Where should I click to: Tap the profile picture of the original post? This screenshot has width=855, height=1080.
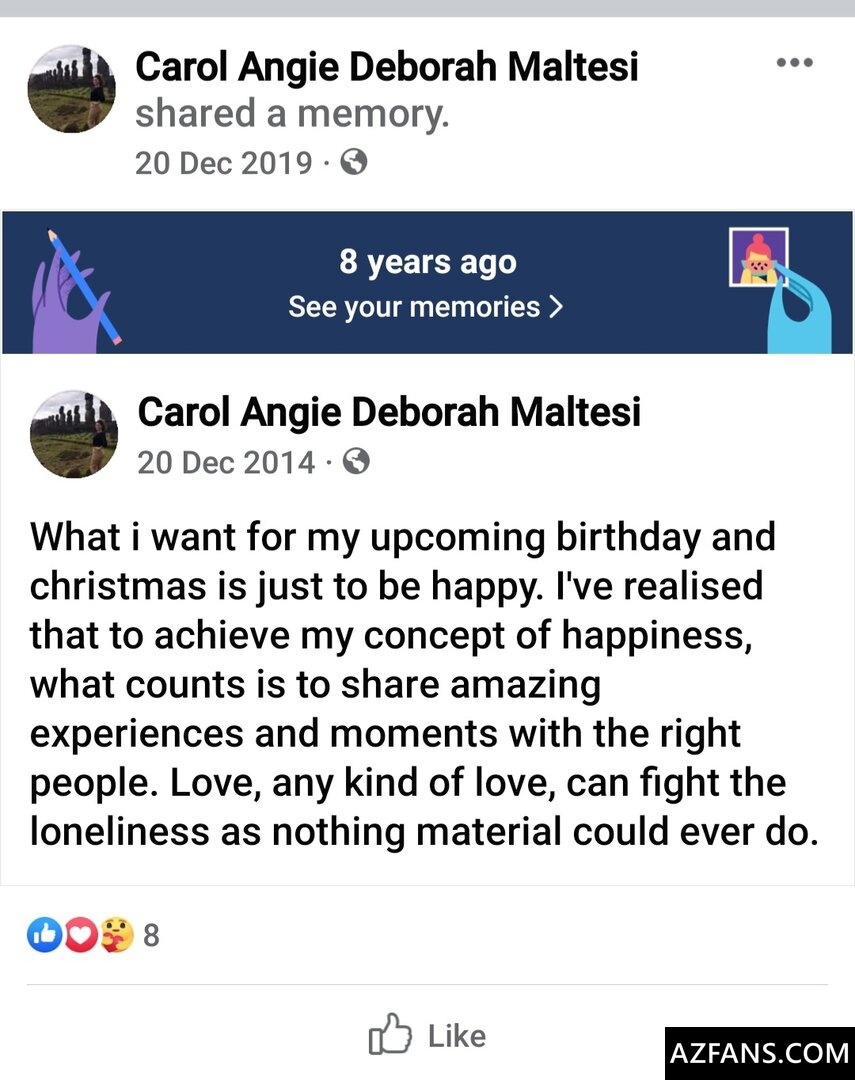74,434
